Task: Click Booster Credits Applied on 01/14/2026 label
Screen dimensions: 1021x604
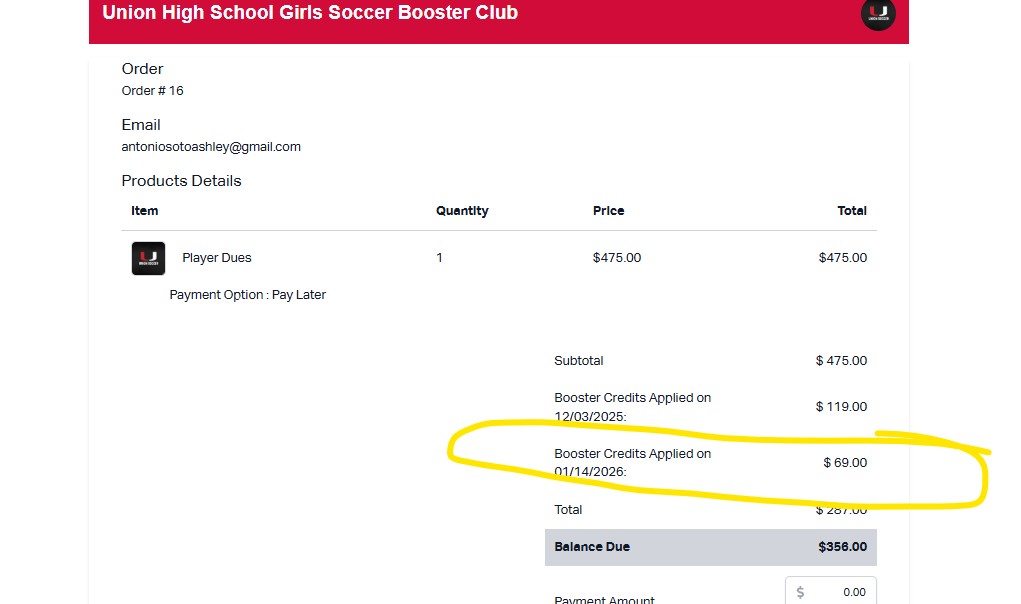Action: click(x=632, y=462)
